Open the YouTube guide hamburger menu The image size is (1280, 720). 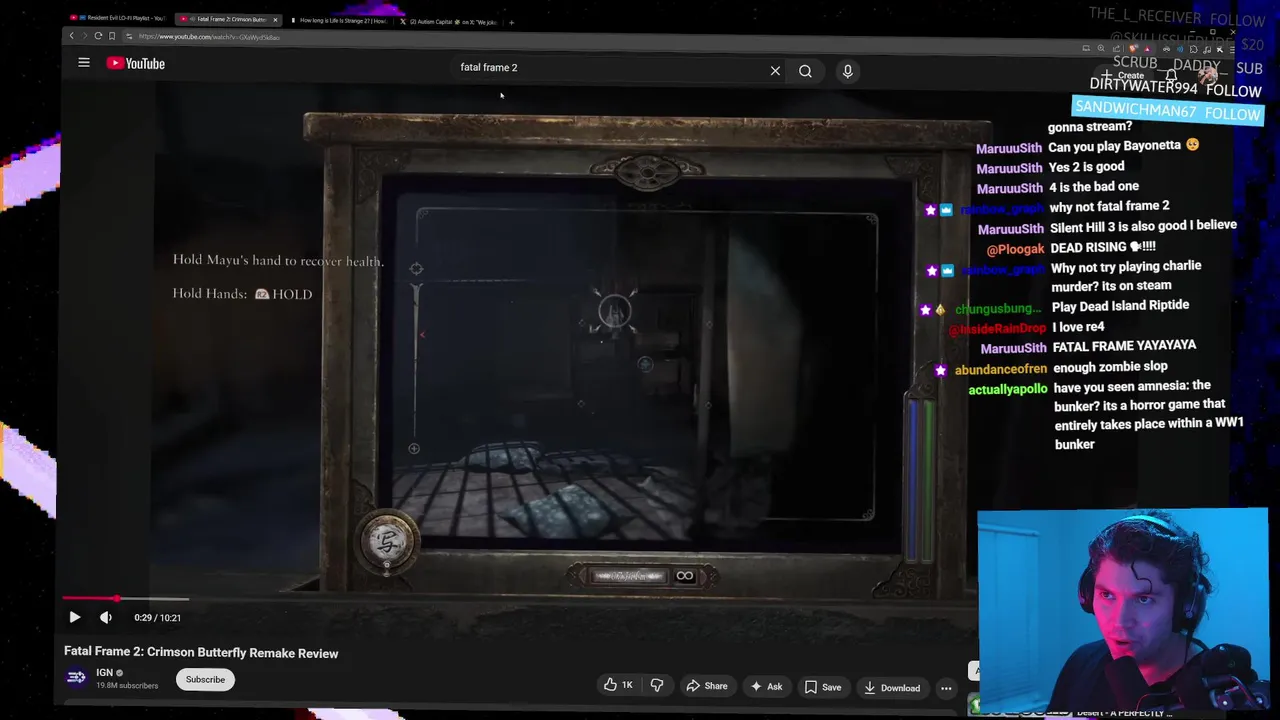pyautogui.click(x=84, y=63)
